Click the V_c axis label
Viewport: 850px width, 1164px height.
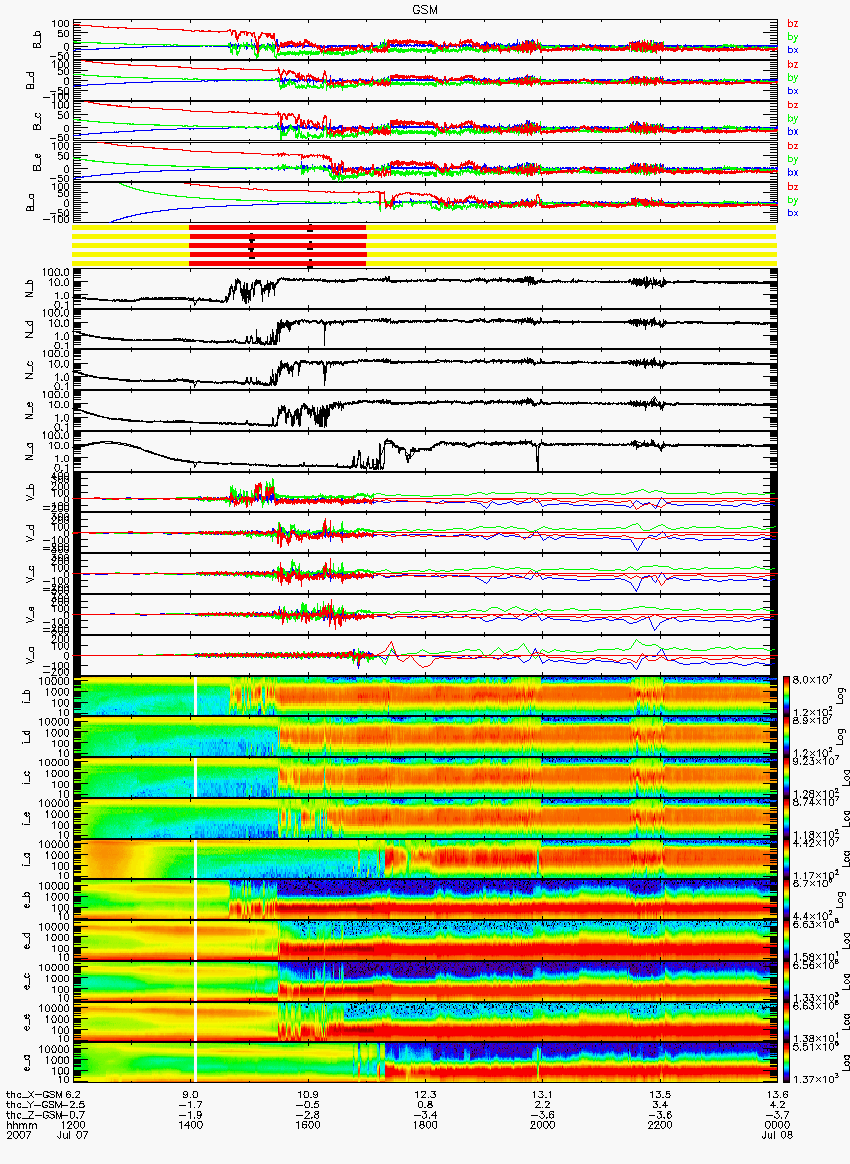[30, 573]
